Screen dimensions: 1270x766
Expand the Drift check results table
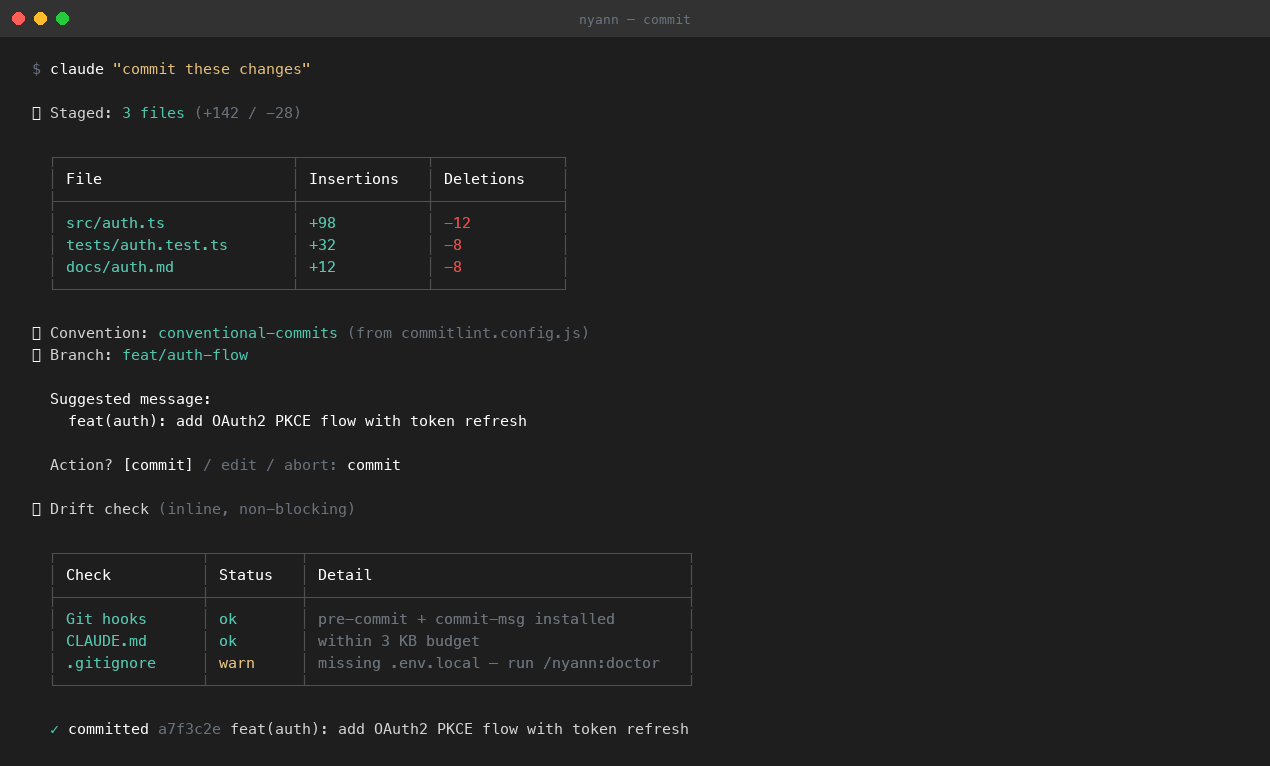[370, 618]
